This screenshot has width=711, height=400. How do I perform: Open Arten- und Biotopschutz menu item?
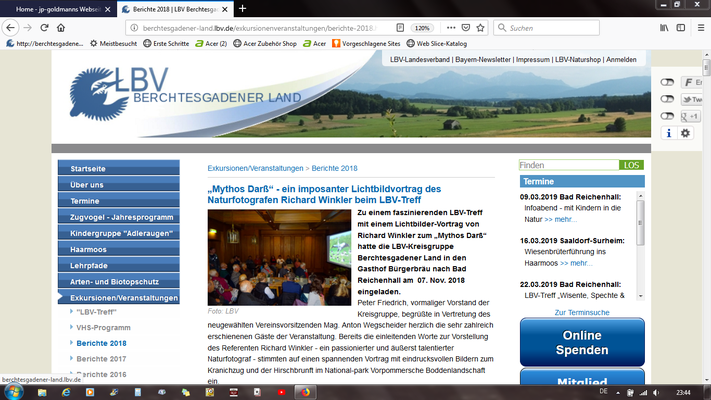coord(119,282)
